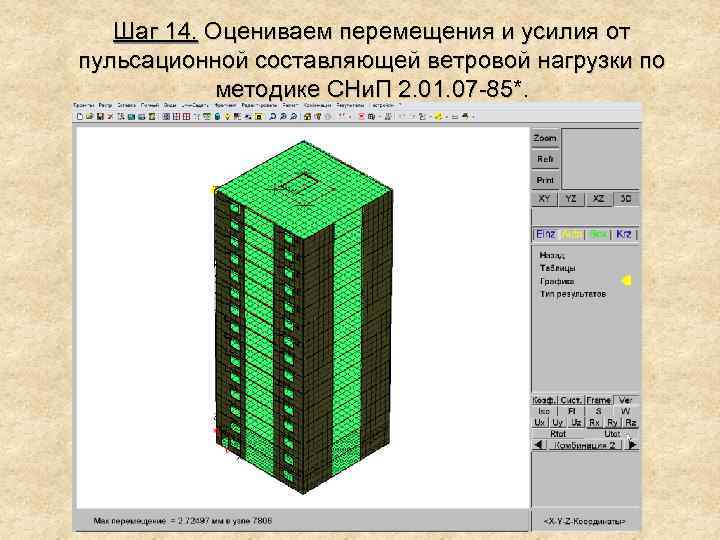Select the Ry rotation component
The image size is (720, 540).
612,422
